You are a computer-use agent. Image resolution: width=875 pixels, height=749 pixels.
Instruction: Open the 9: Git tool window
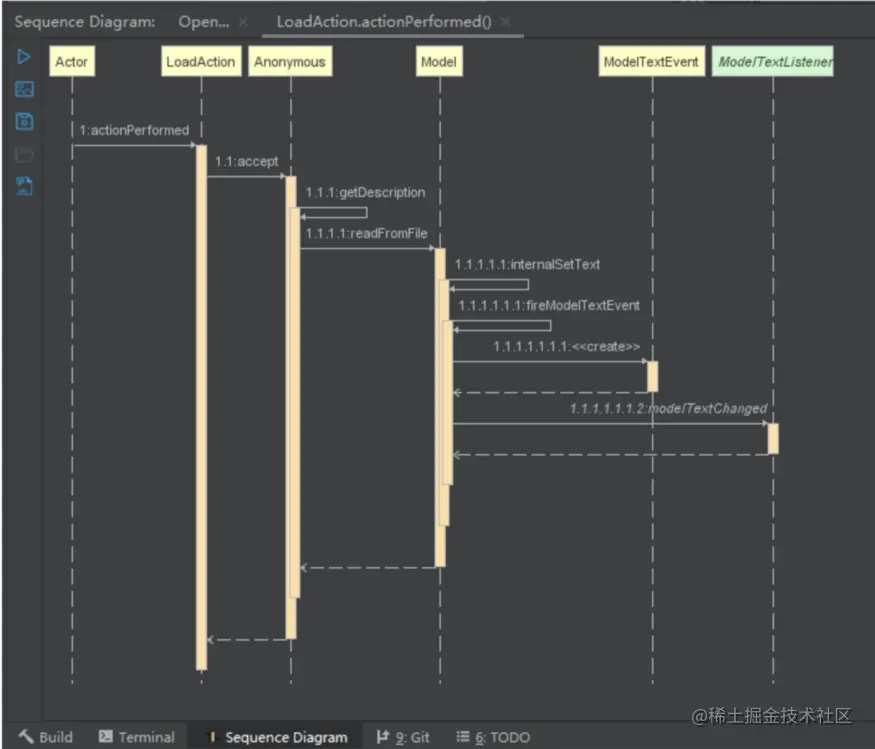point(403,737)
